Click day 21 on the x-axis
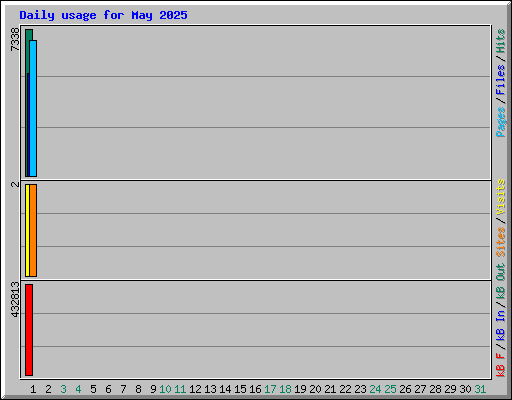This screenshot has height=400, width=512. point(330,389)
